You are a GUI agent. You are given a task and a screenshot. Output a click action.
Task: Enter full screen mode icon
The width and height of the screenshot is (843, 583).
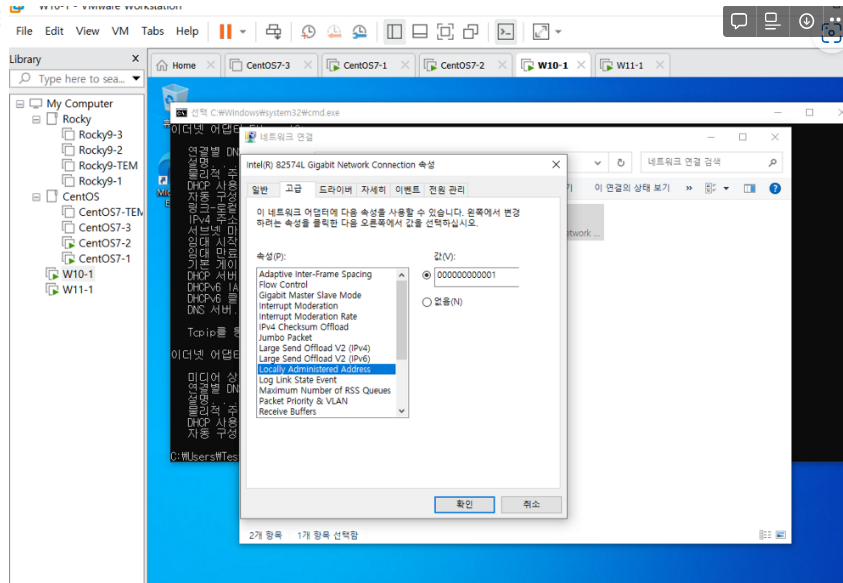tap(445, 32)
